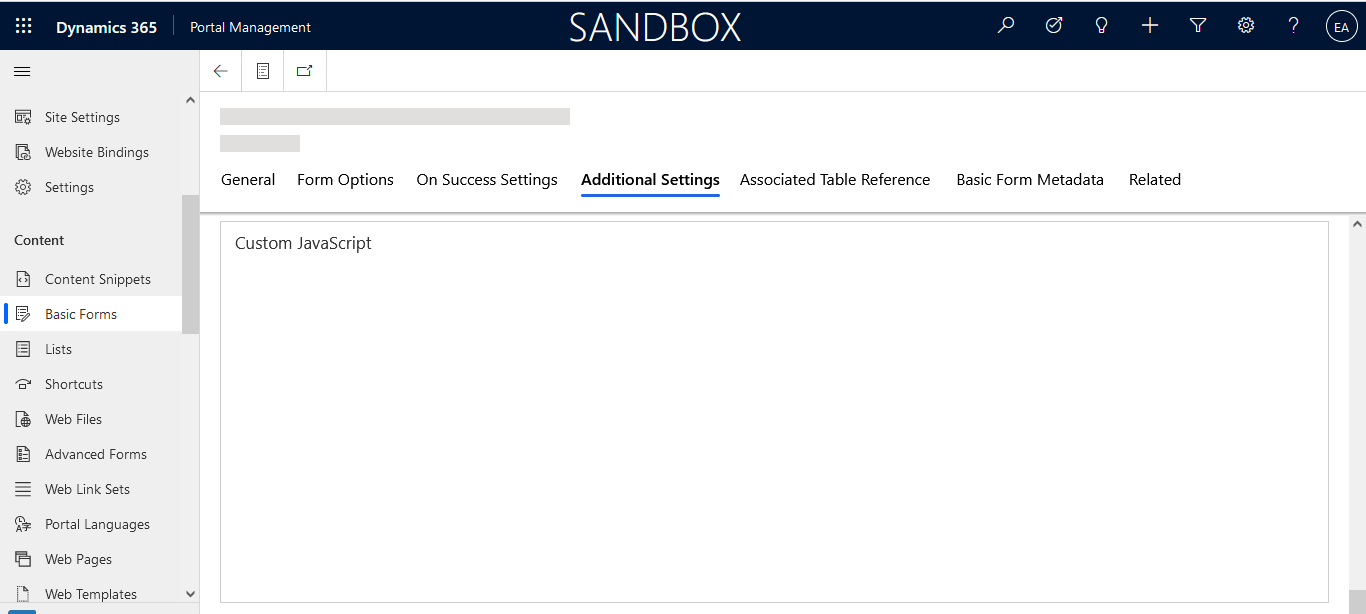
Task: Open the settings gear in header
Action: pyautogui.click(x=1246, y=26)
